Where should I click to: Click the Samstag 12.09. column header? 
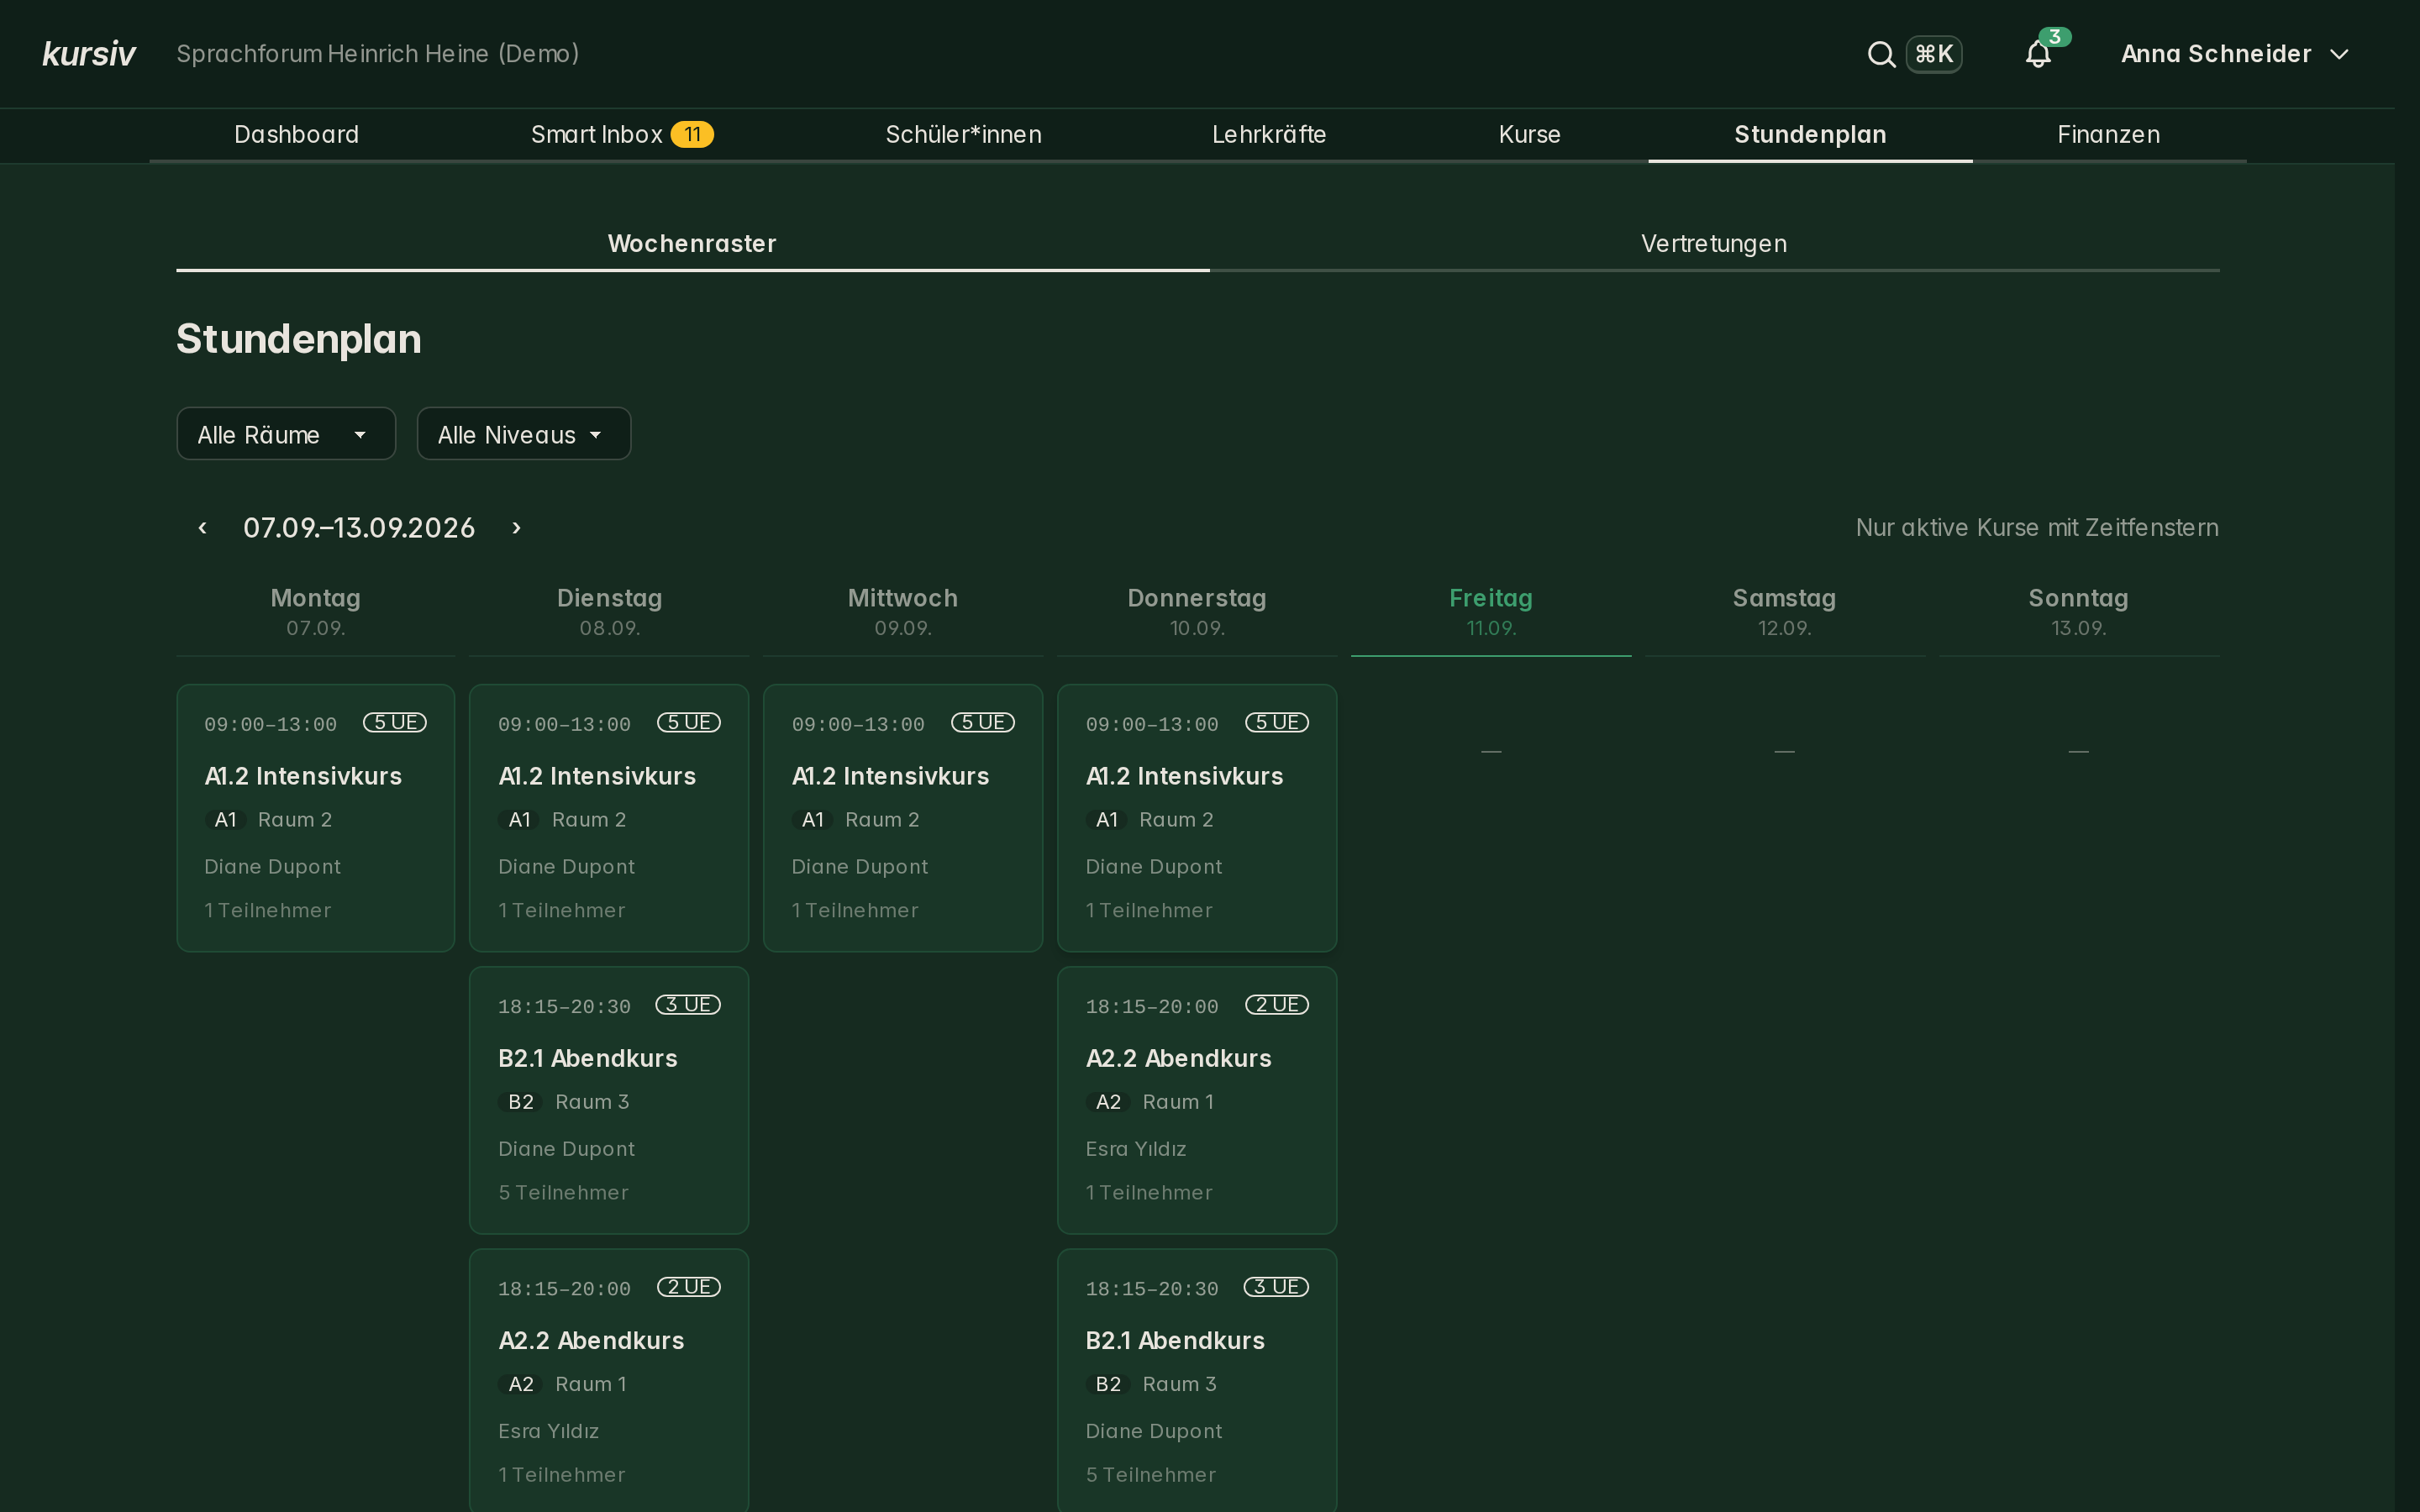[1784, 612]
